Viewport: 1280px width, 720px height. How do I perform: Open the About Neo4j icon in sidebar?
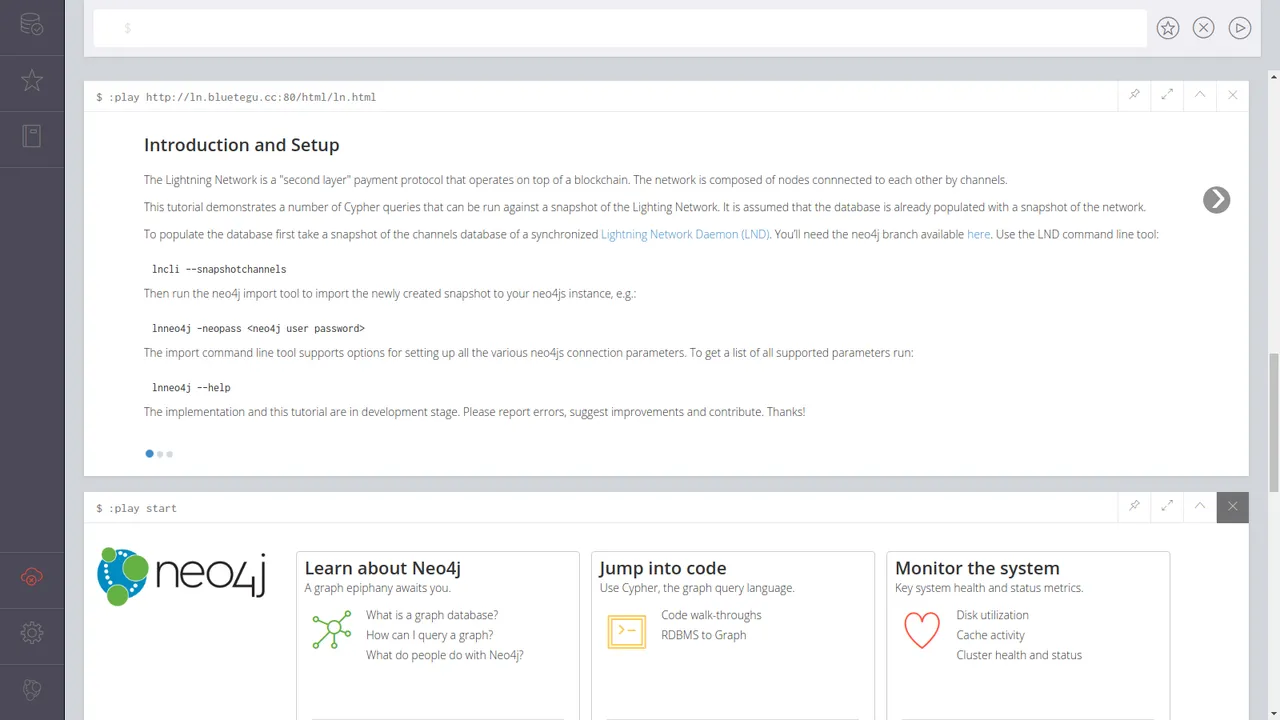32,689
